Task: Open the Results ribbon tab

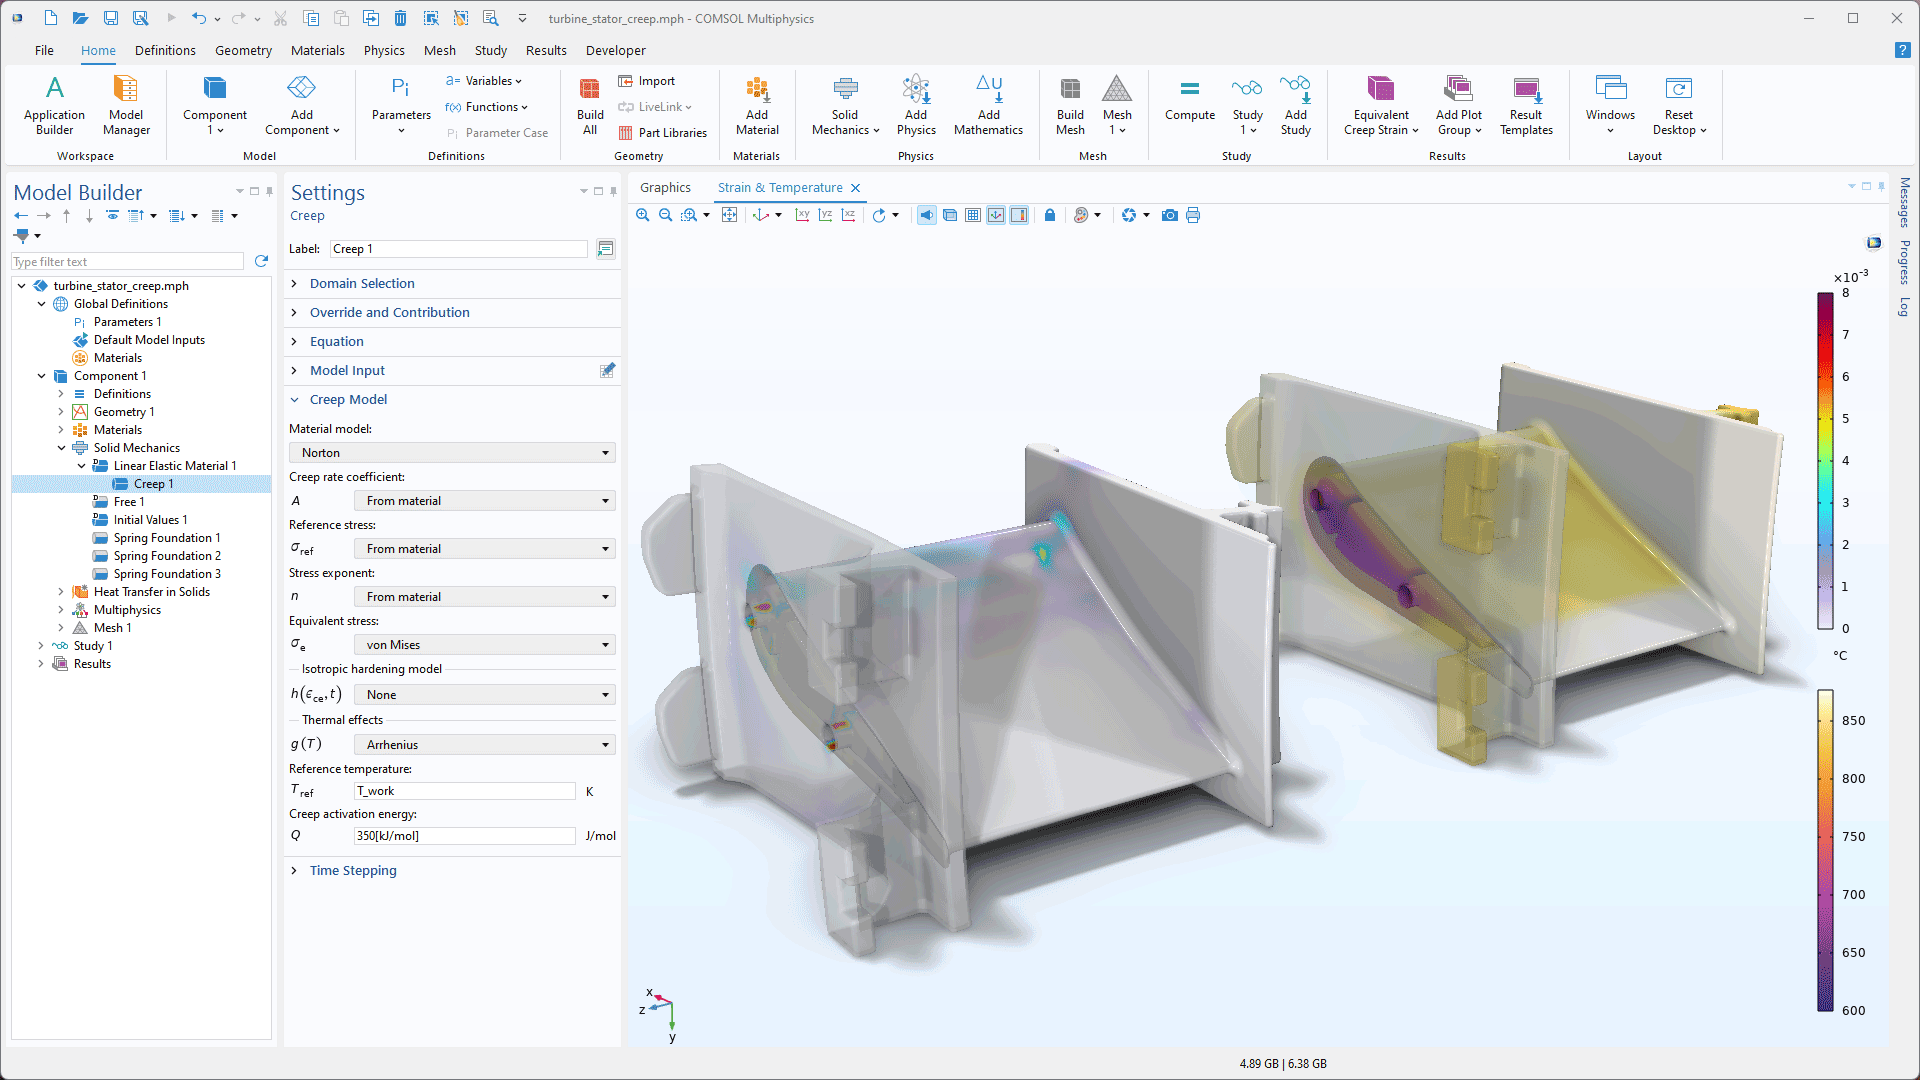Action: point(546,50)
